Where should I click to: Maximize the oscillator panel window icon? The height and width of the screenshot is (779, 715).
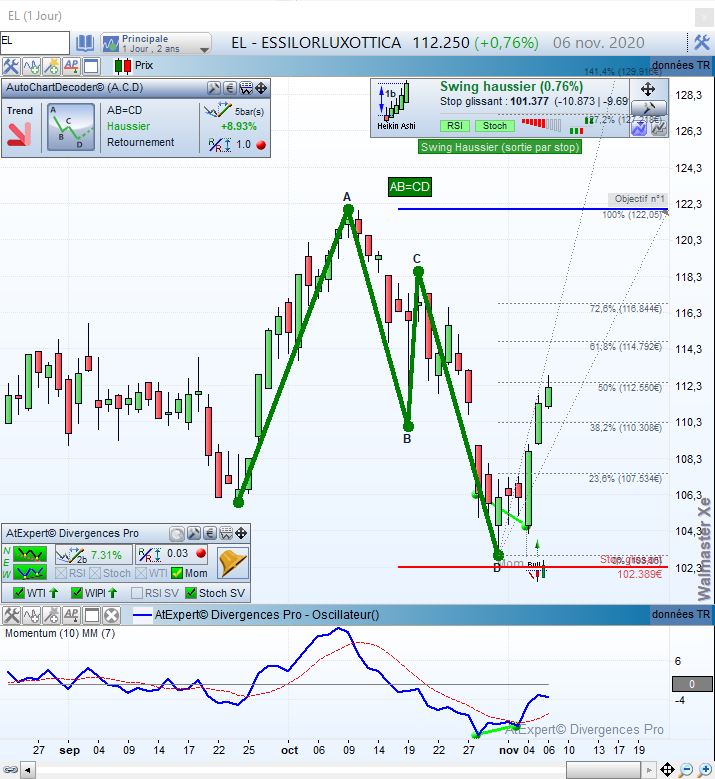point(91,616)
